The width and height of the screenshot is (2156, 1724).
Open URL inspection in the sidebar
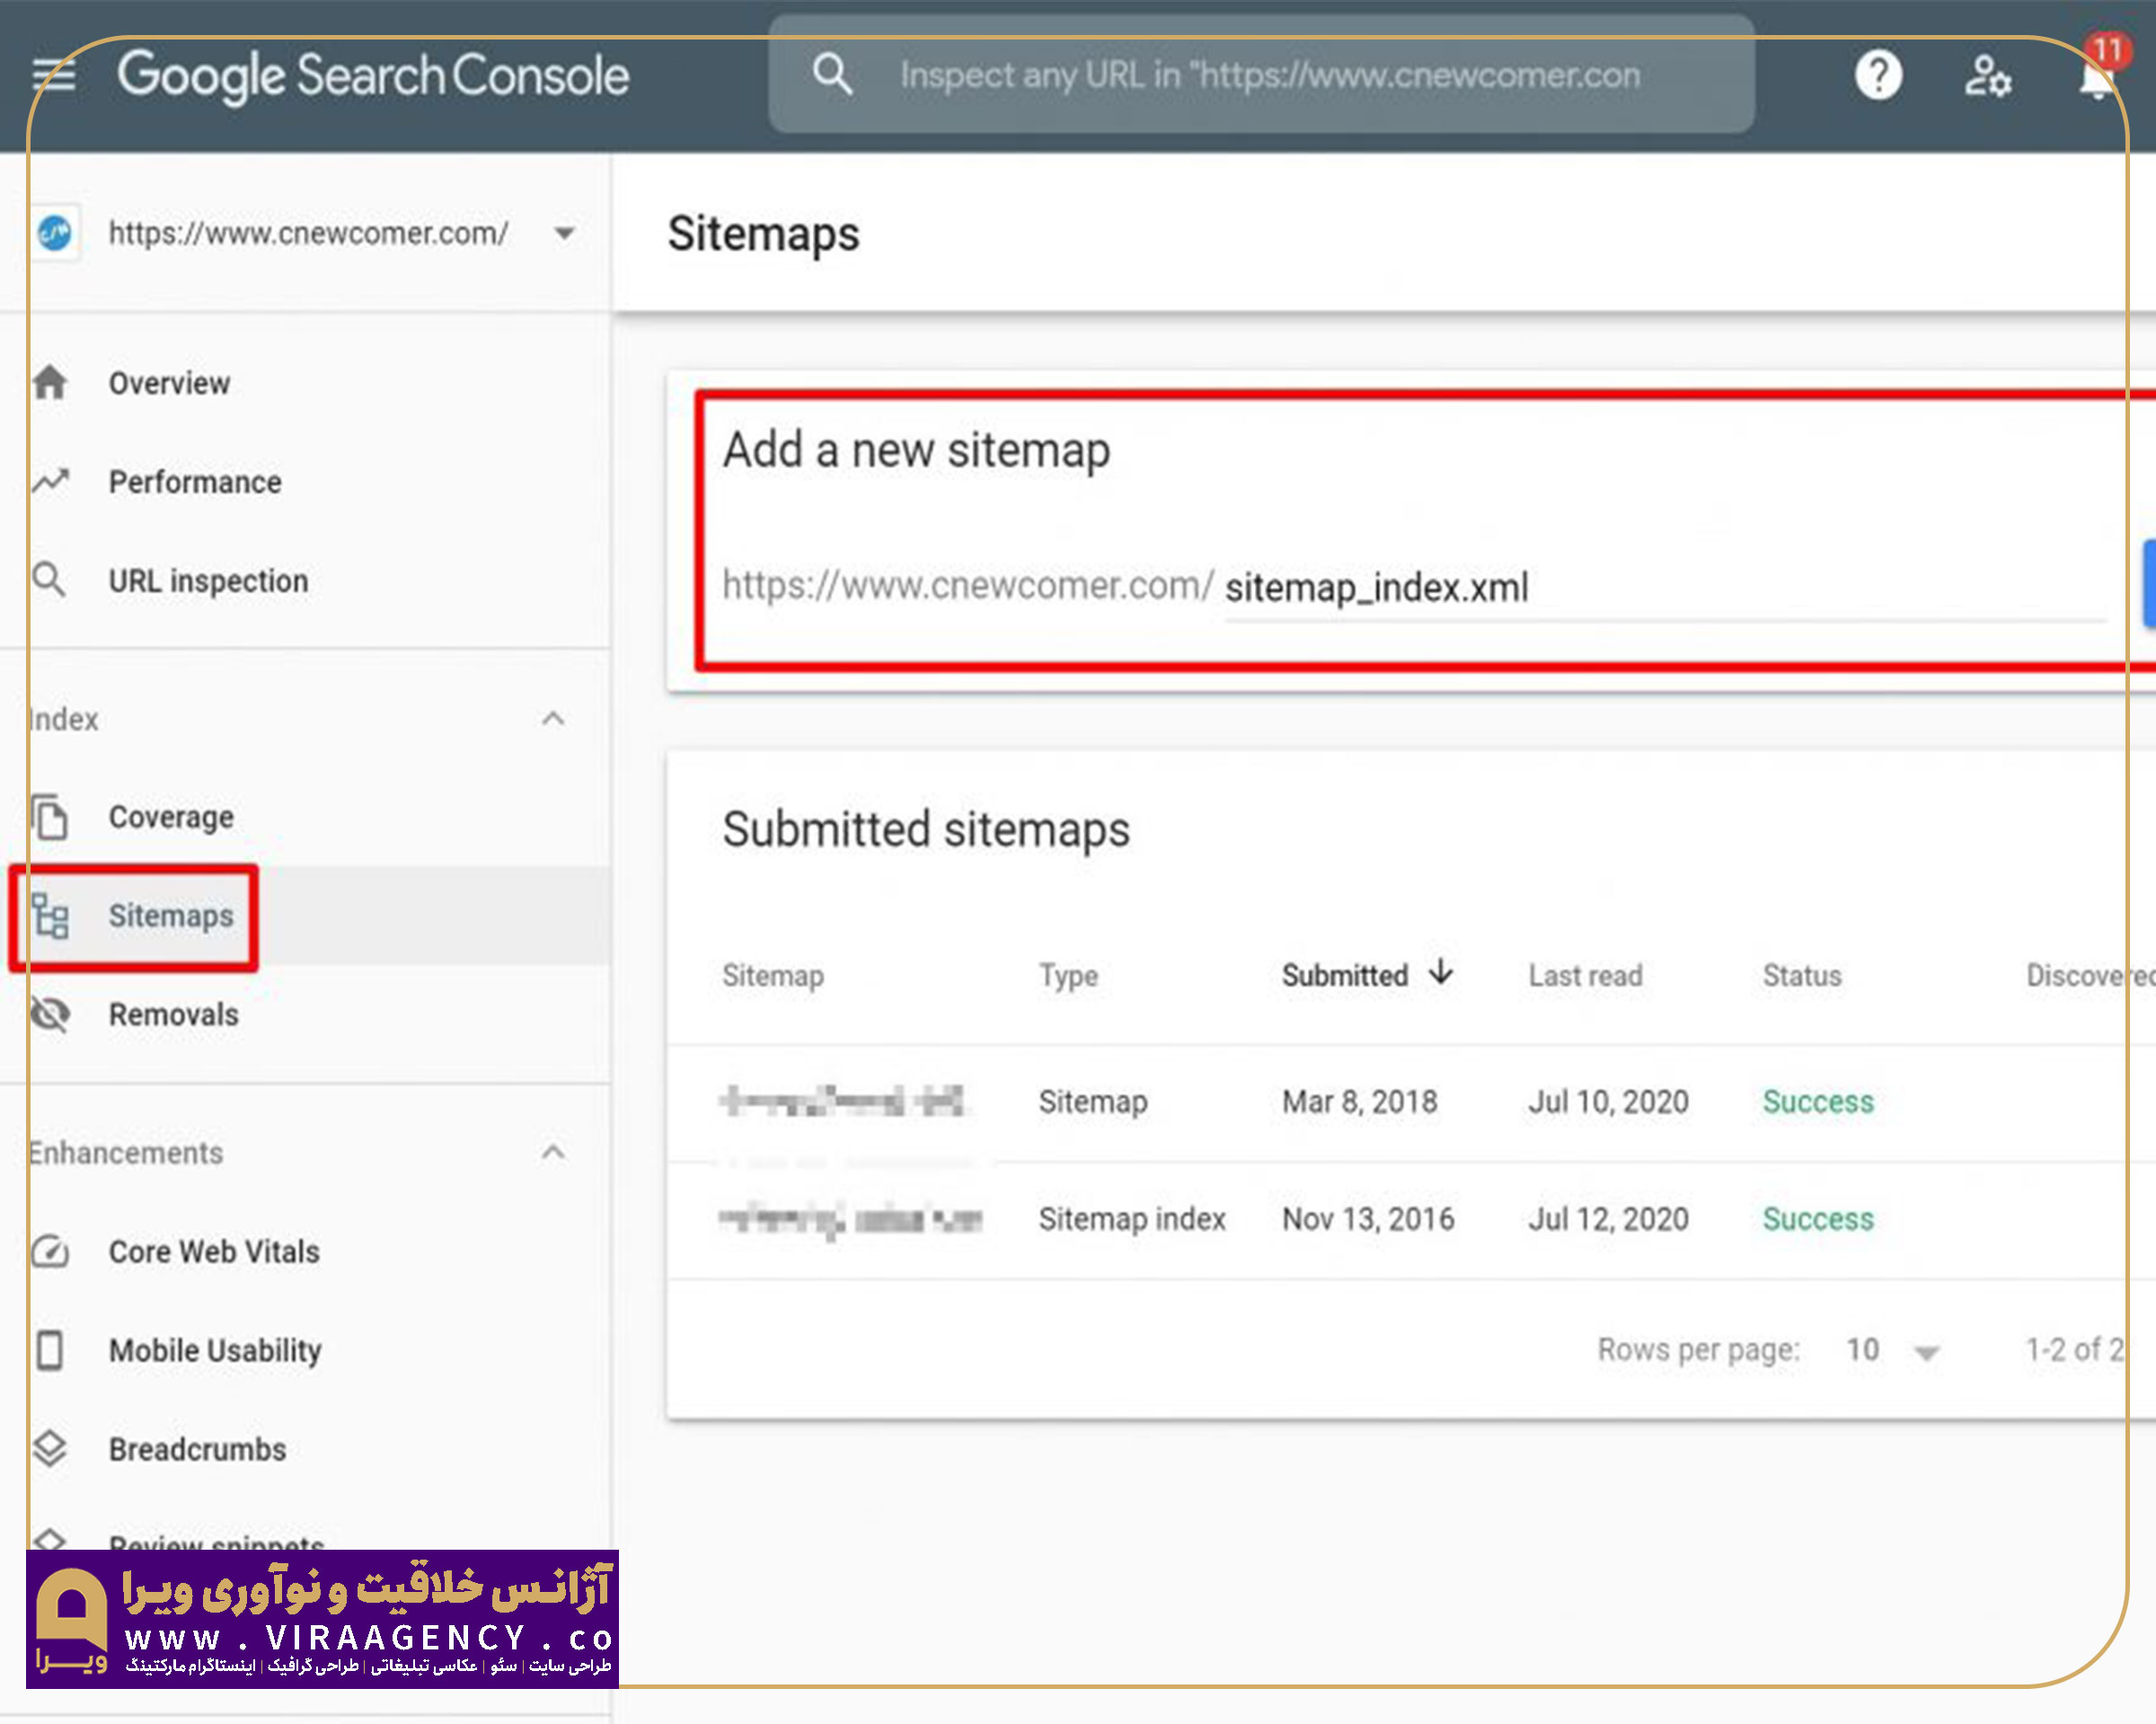click(x=208, y=581)
